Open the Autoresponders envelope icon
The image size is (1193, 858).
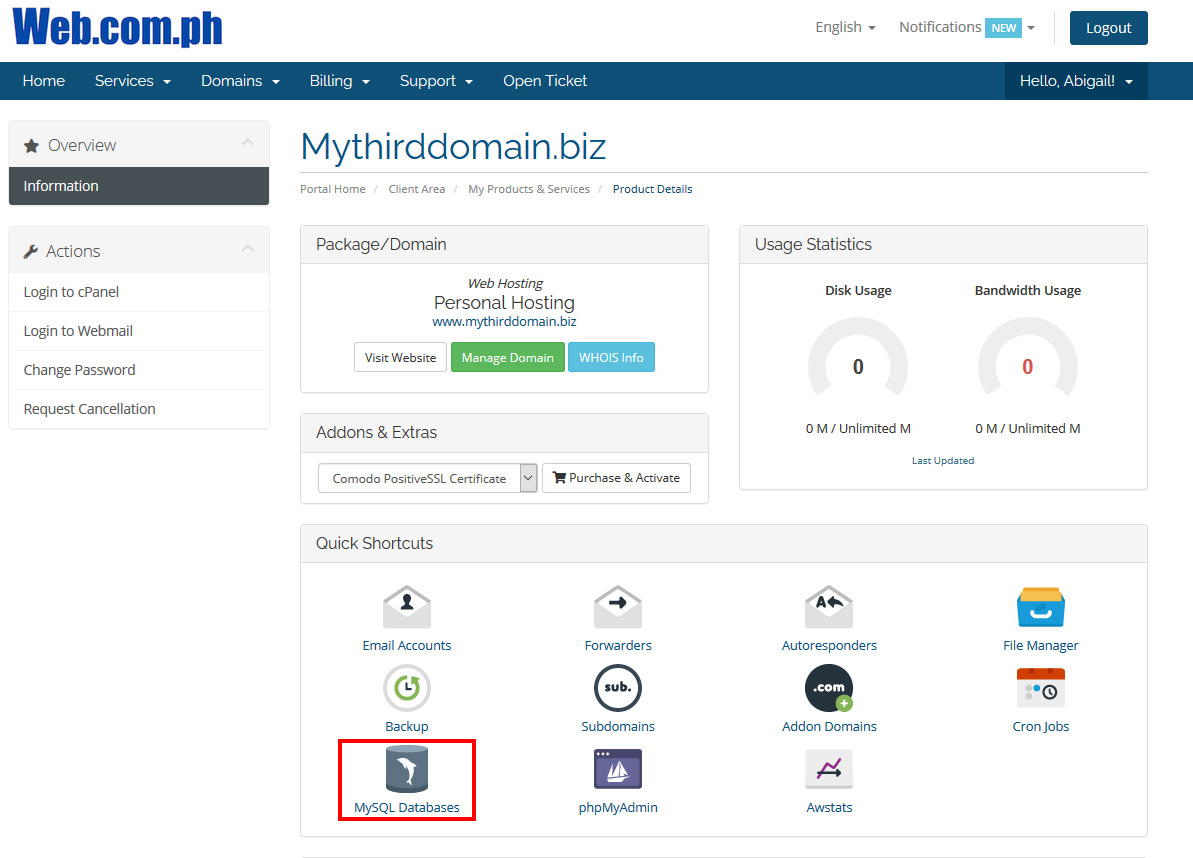829,607
